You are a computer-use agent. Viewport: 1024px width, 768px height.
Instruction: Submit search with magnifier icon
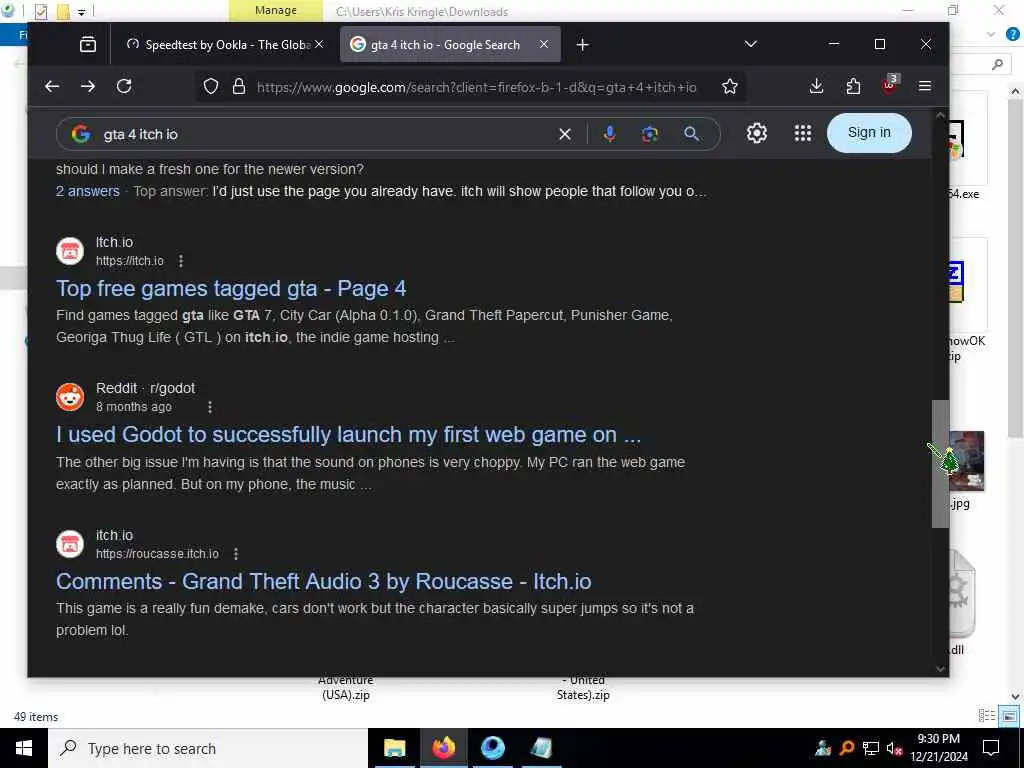pos(692,134)
